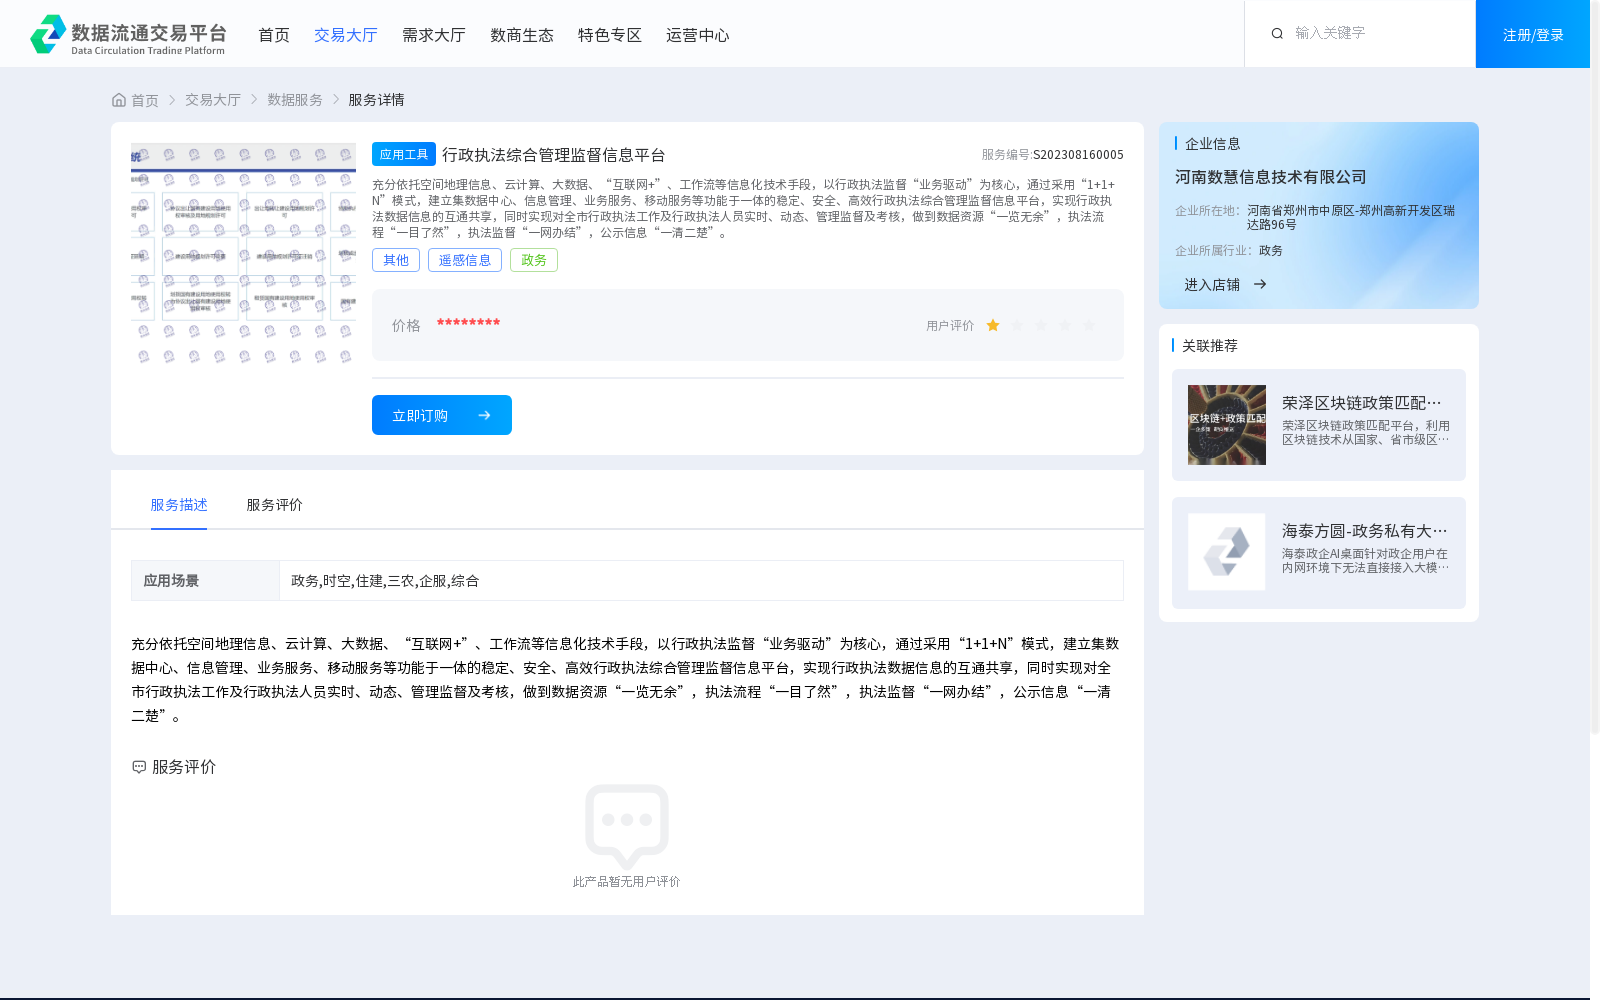
Task: Click the current breadcrumb item 服务详情
Action: click(376, 100)
